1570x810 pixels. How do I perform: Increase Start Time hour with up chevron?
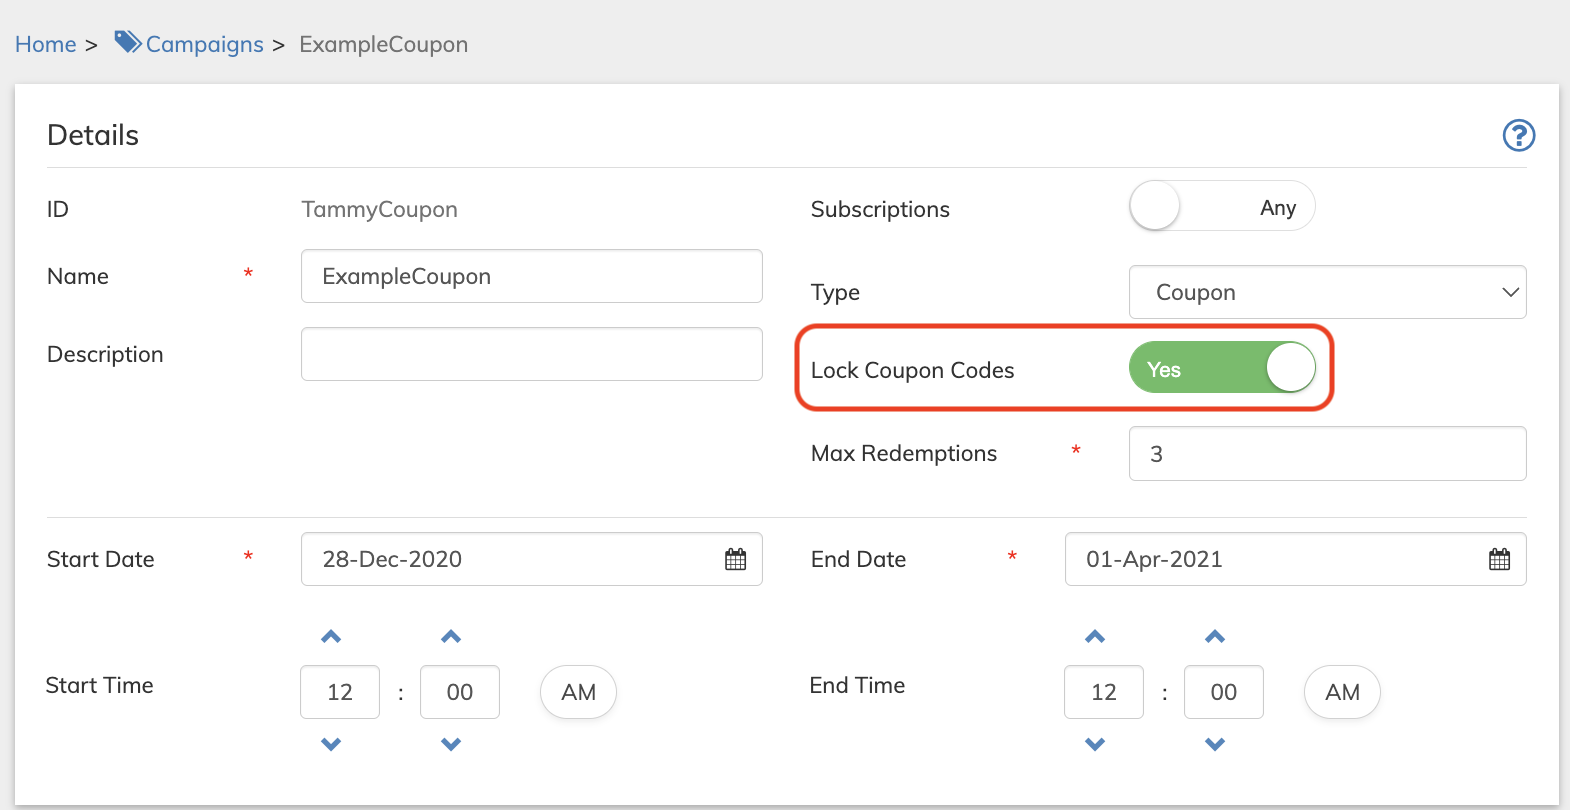coord(331,637)
